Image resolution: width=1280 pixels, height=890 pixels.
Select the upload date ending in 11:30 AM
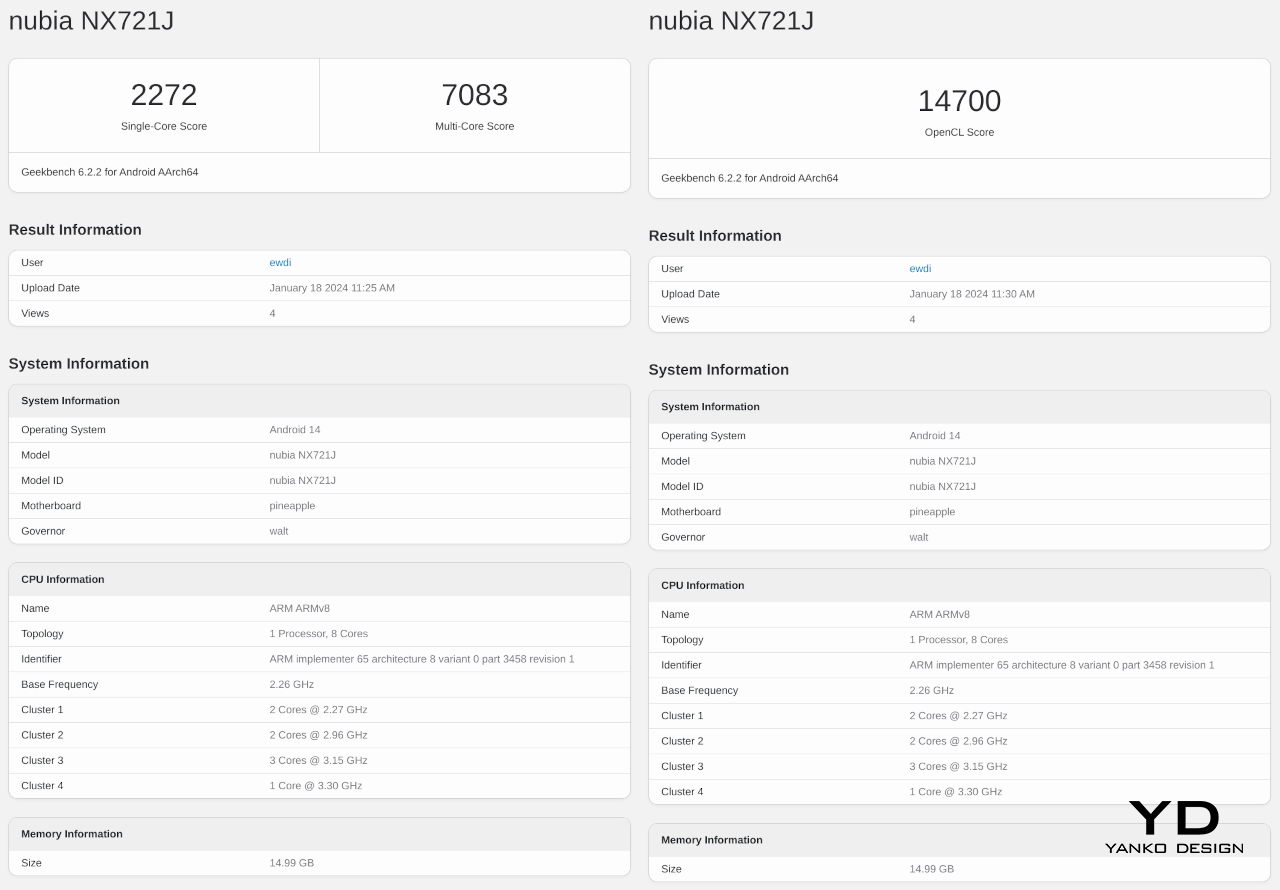[x=972, y=294]
